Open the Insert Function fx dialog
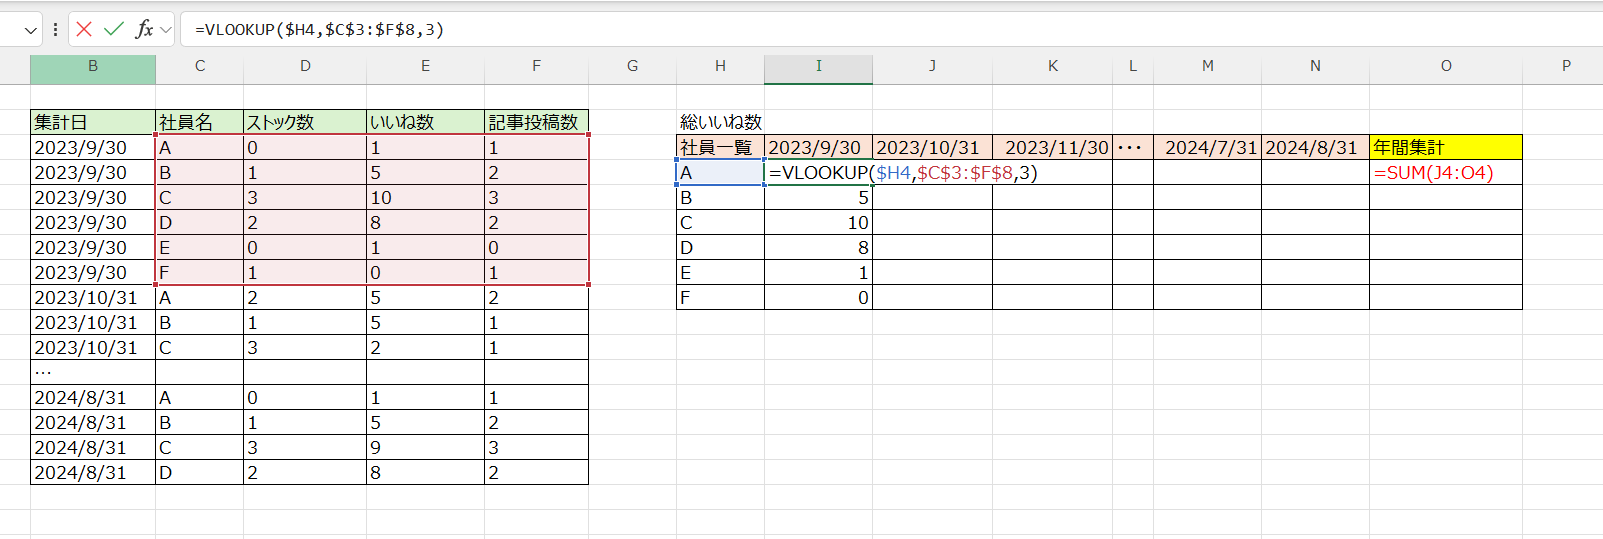The width and height of the screenshot is (1603, 539). tap(145, 30)
